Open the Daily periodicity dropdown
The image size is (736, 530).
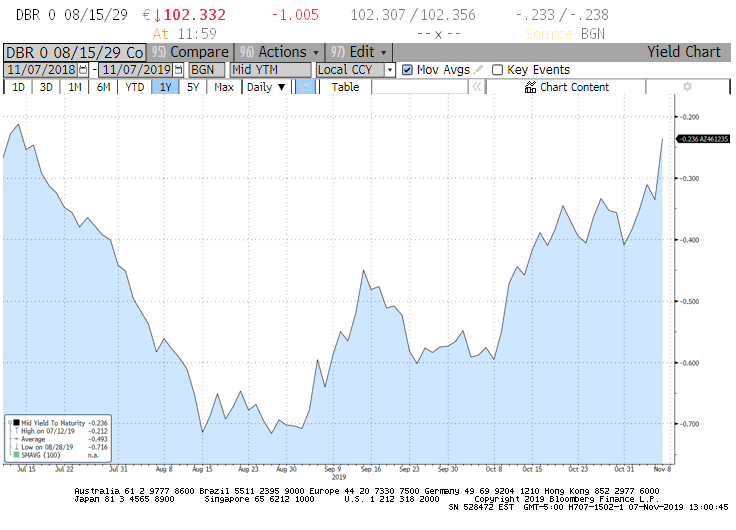266,87
